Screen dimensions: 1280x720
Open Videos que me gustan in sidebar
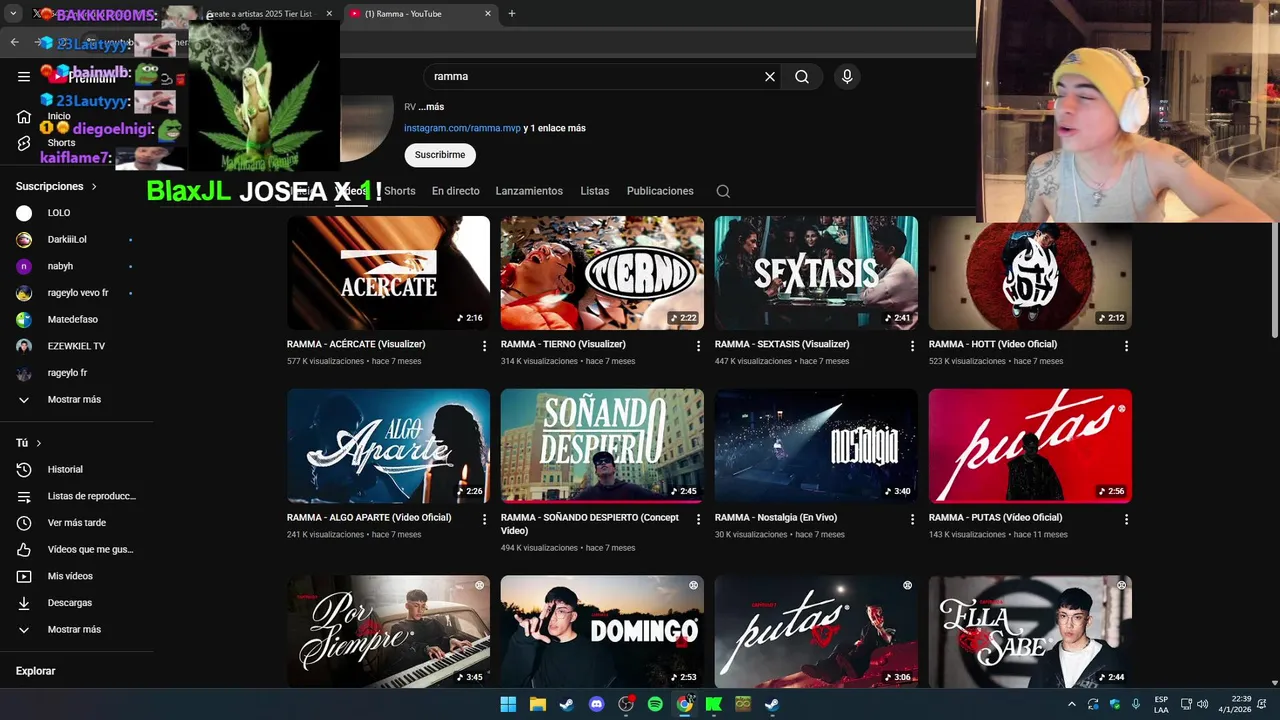click(77, 549)
